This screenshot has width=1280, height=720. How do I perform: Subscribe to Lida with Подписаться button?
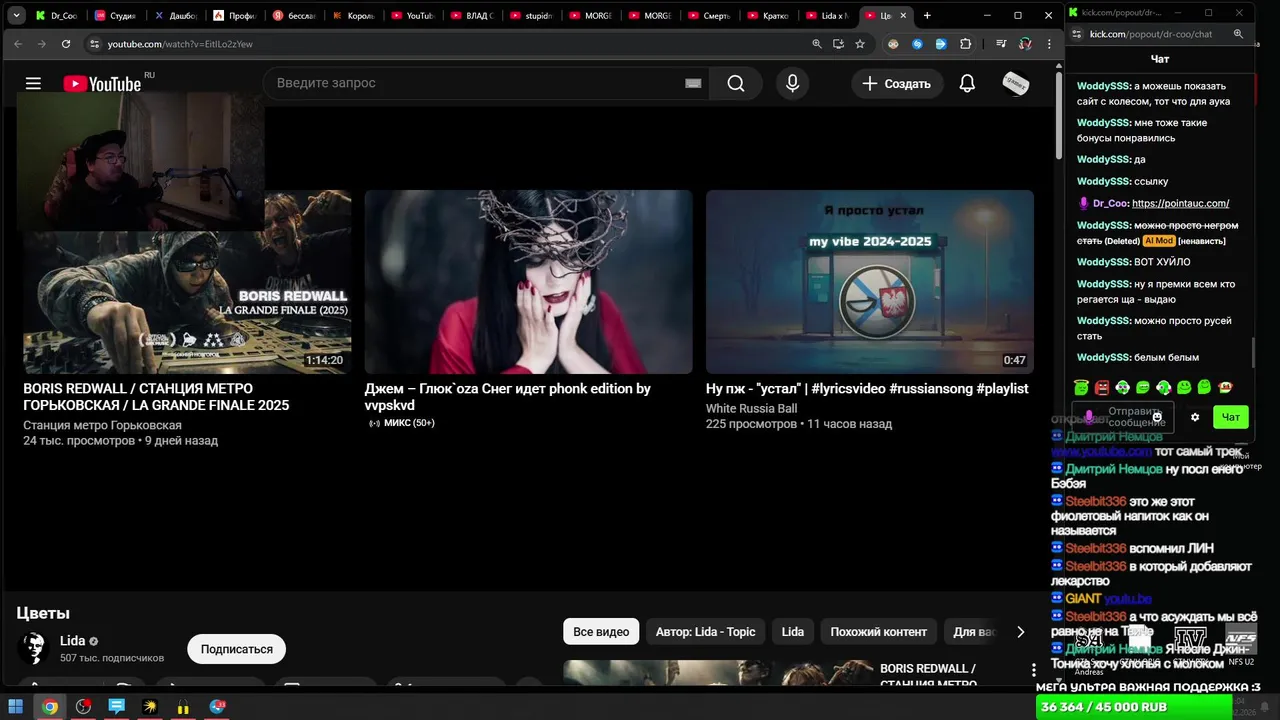tap(236, 649)
